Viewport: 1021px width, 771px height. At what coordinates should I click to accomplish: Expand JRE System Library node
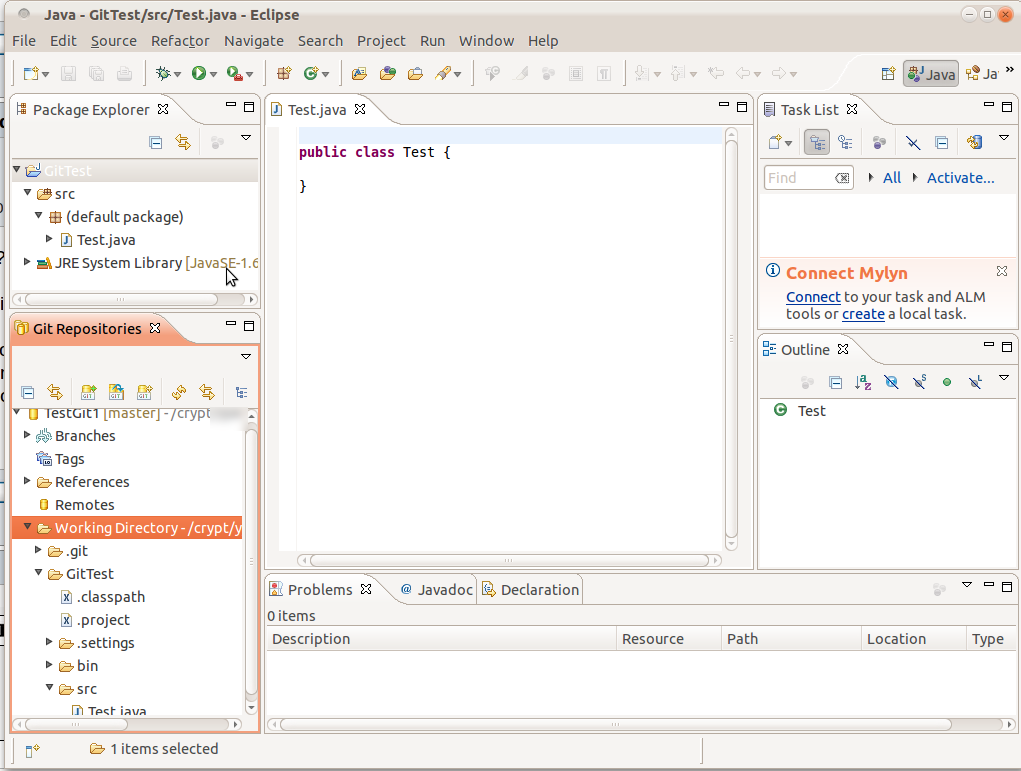[27, 262]
